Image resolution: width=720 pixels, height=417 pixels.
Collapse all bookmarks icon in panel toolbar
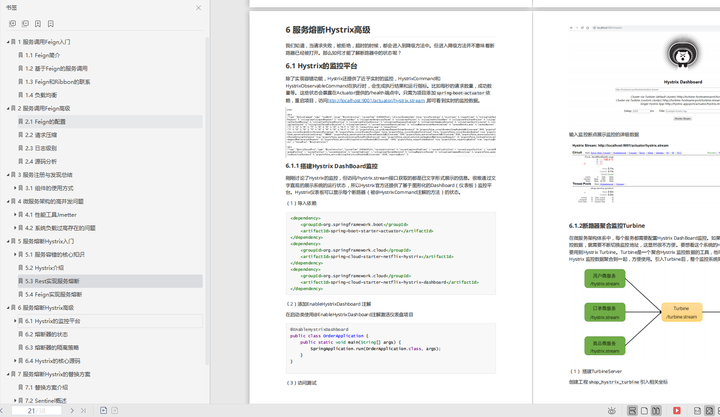pyautogui.click(x=25, y=23)
